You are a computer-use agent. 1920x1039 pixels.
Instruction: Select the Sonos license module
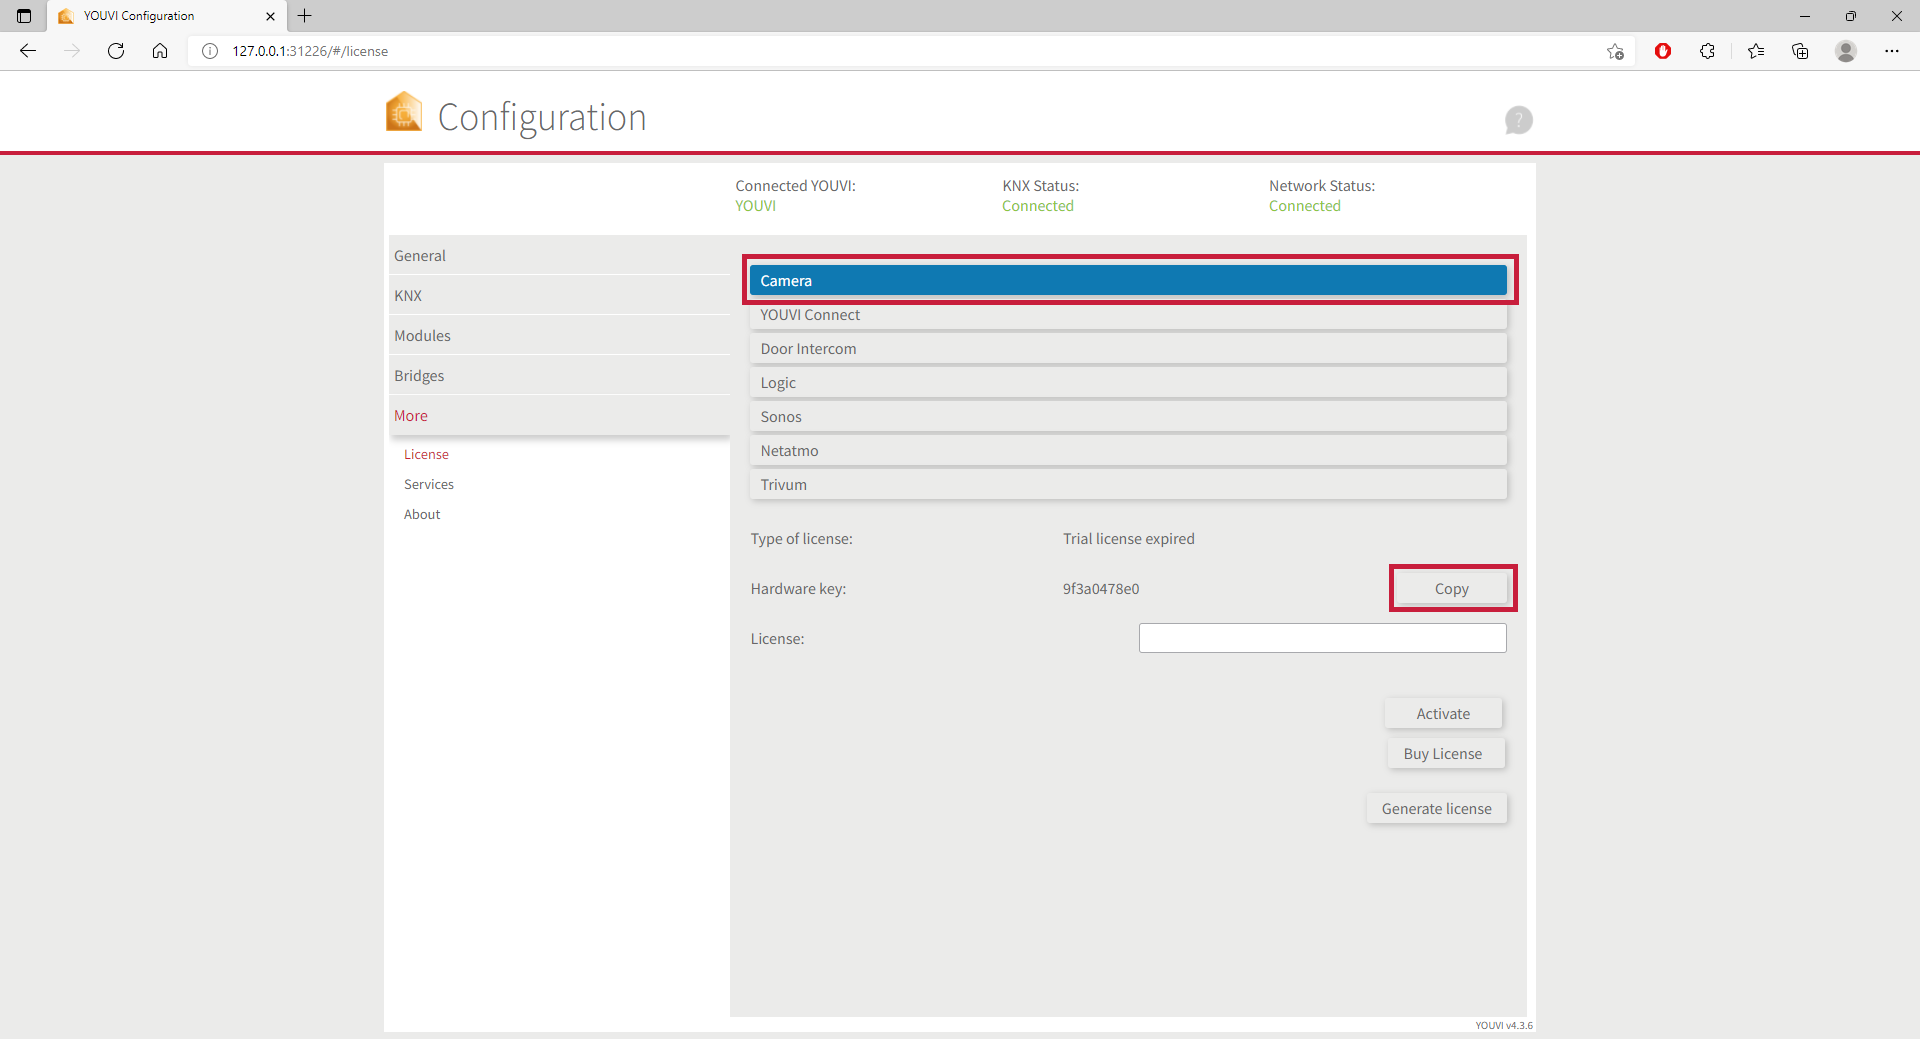point(1128,417)
